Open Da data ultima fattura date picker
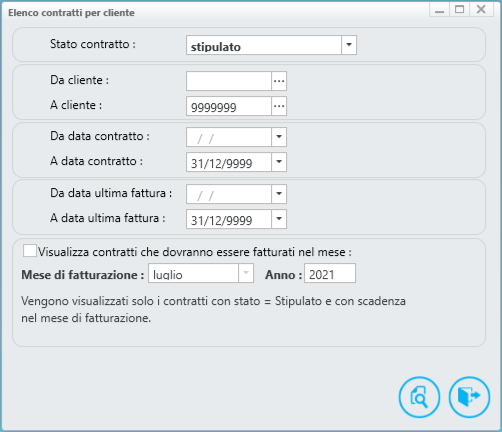 [279, 194]
